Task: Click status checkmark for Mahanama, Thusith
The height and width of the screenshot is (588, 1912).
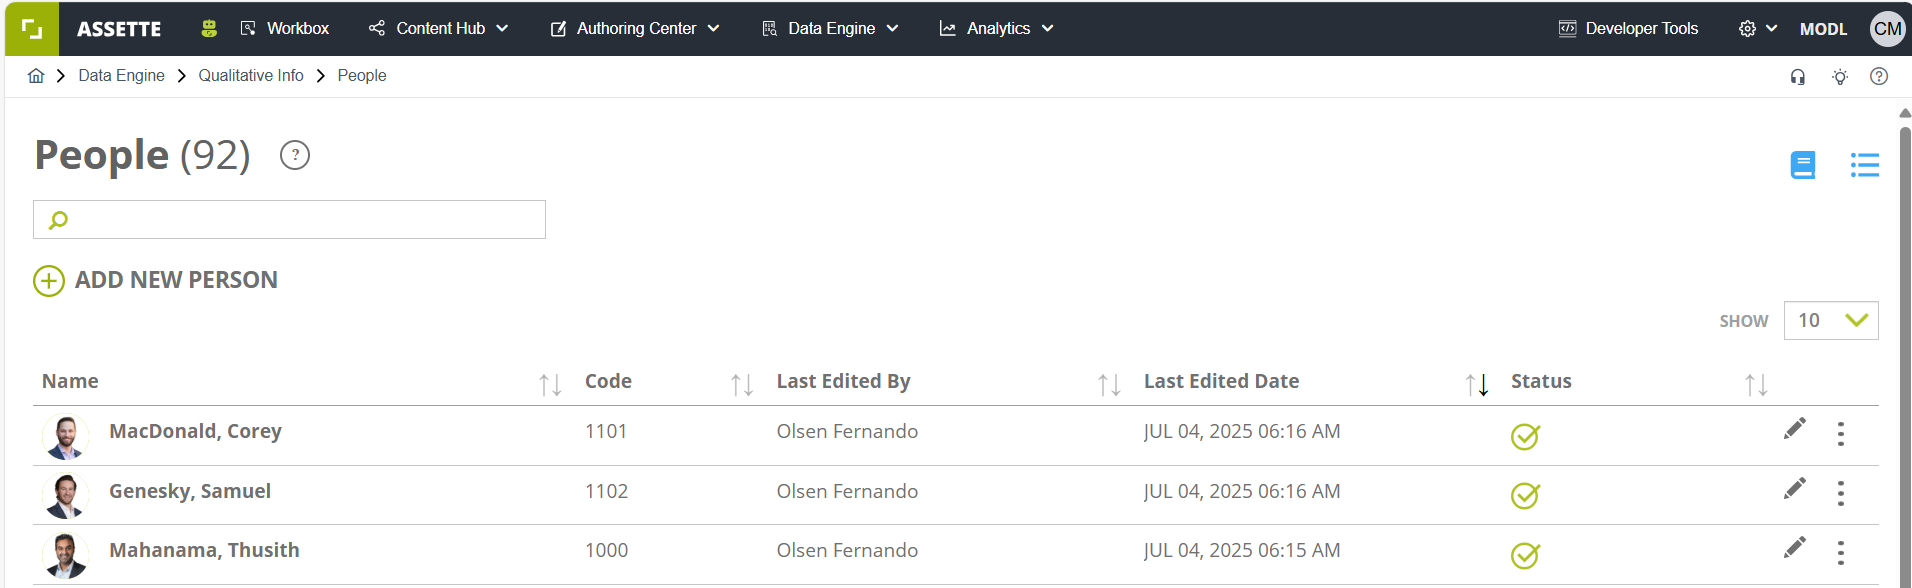Action: click(x=1525, y=555)
